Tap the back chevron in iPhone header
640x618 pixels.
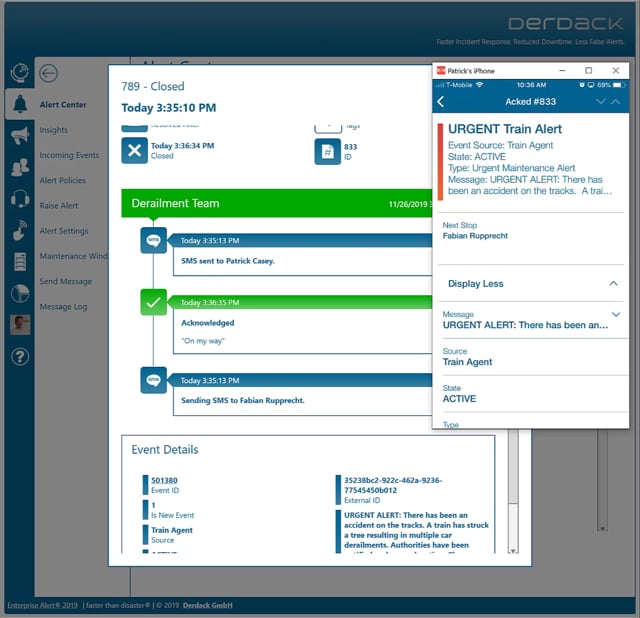click(441, 102)
